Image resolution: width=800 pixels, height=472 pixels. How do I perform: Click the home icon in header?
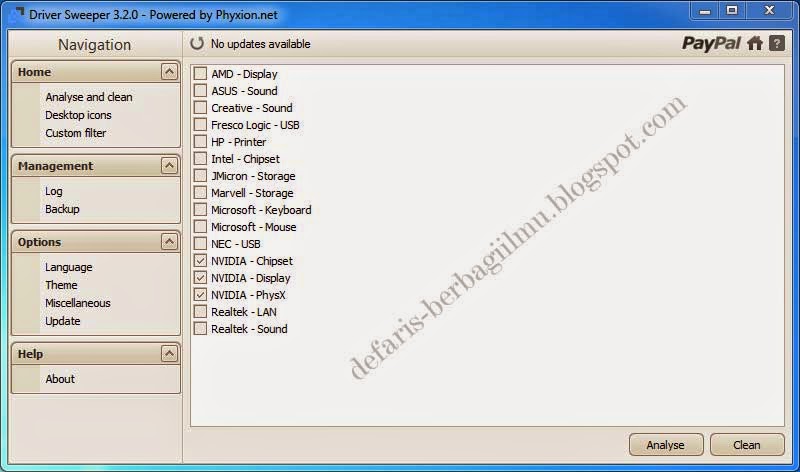tap(755, 43)
